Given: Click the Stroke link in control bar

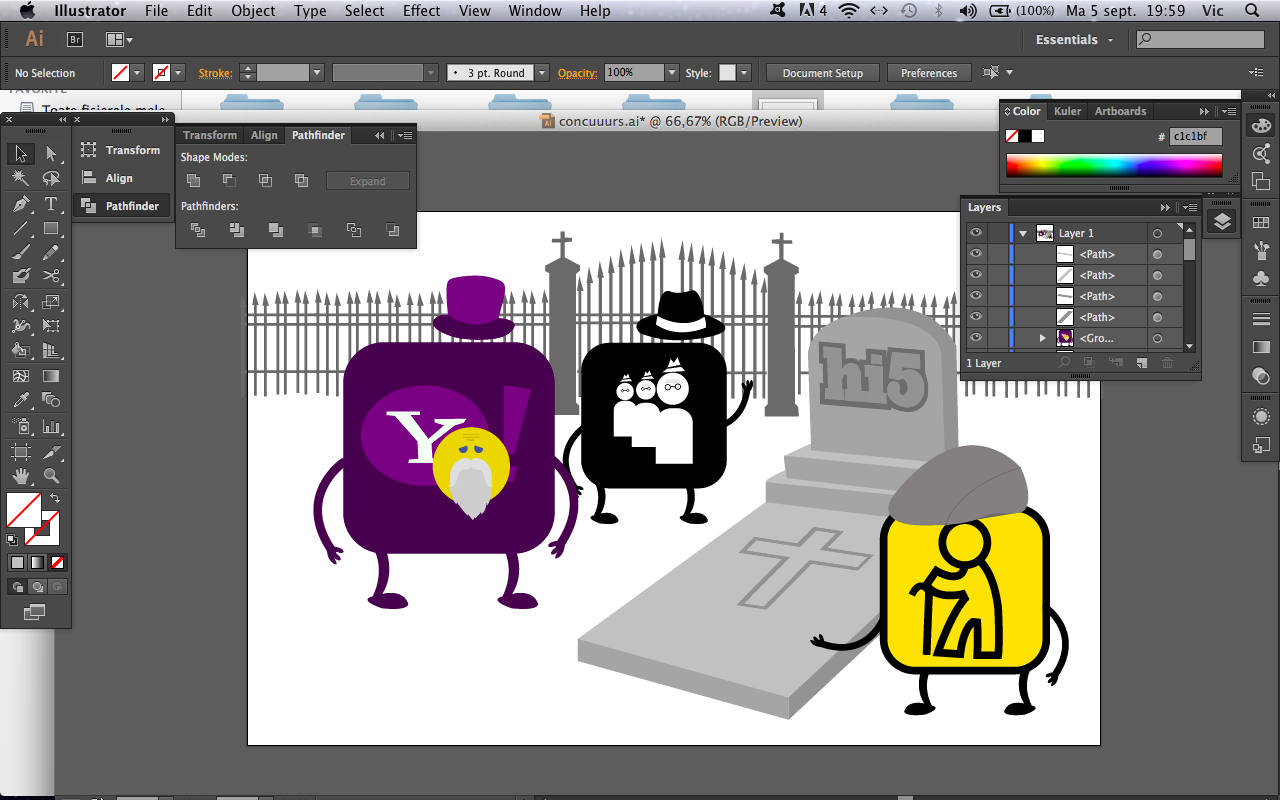Looking at the screenshot, I should [215, 73].
